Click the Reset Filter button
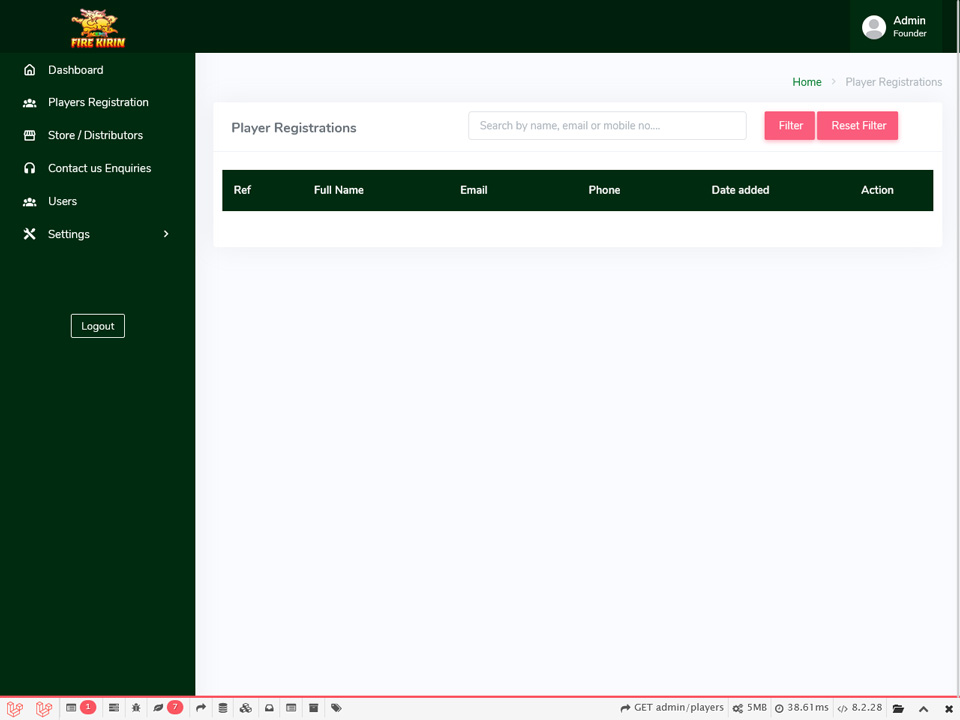 click(858, 126)
